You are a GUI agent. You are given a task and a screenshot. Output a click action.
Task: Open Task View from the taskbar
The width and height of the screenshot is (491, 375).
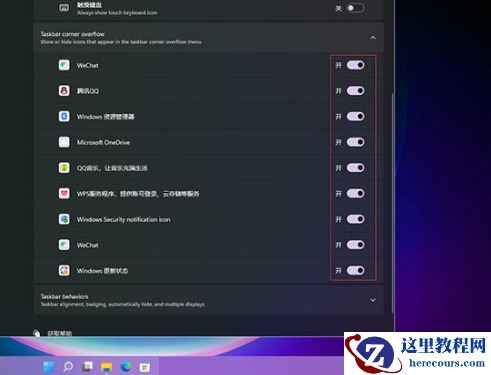click(x=87, y=367)
